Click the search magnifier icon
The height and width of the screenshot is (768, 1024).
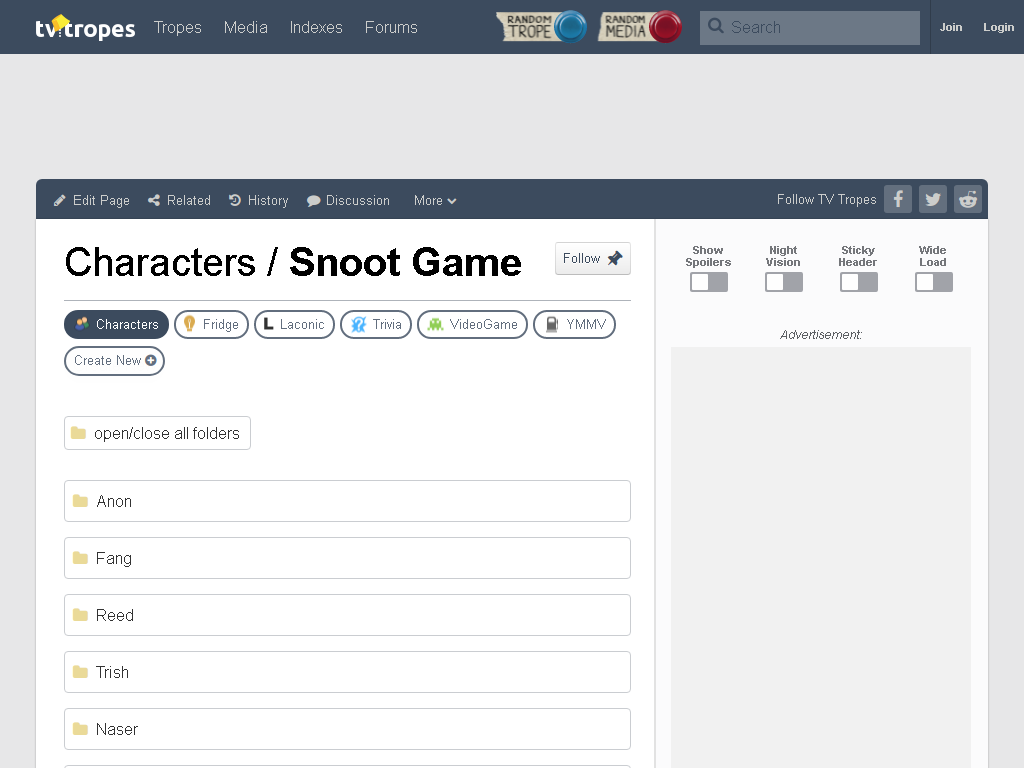coord(716,26)
